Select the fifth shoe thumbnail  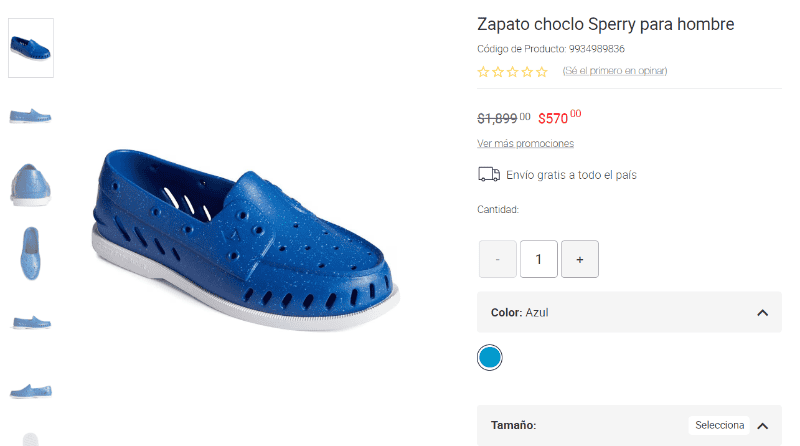coord(31,322)
